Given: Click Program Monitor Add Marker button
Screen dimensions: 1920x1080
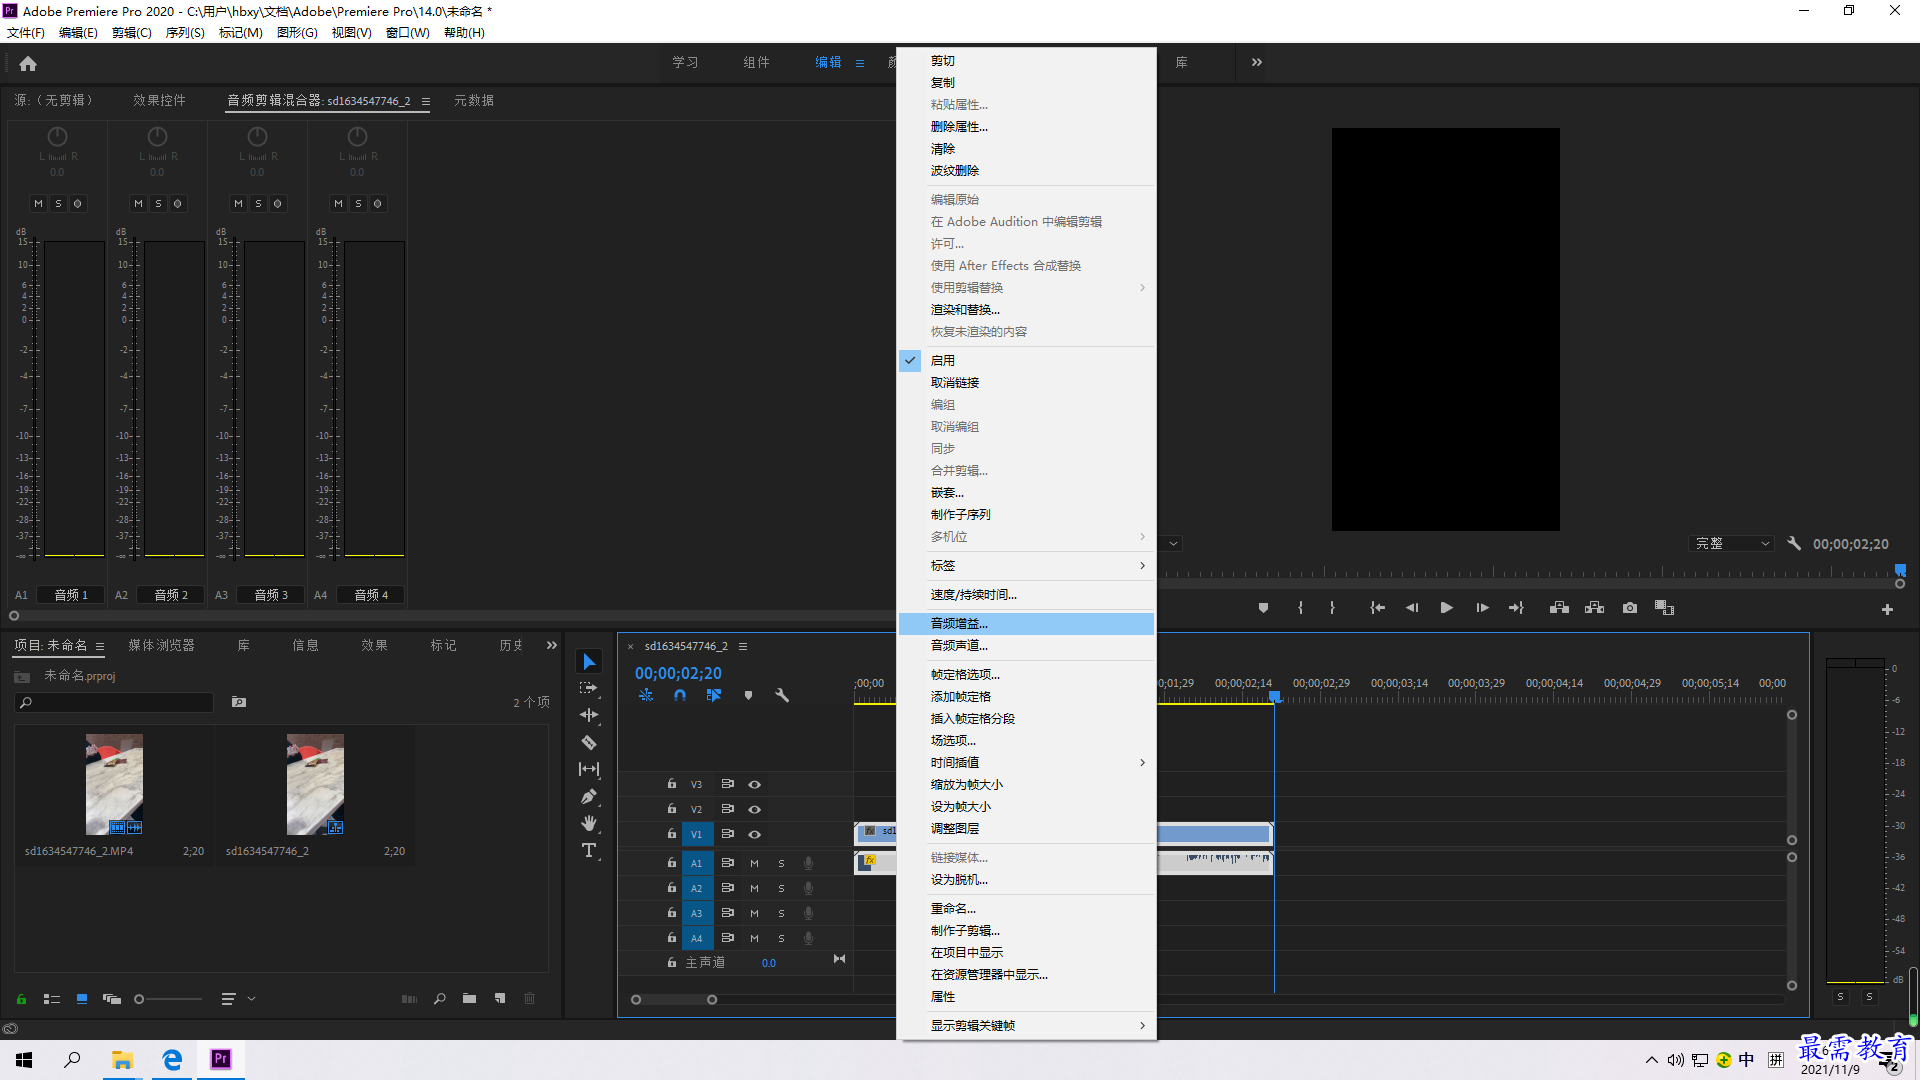Looking at the screenshot, I should pos(1263,608).
